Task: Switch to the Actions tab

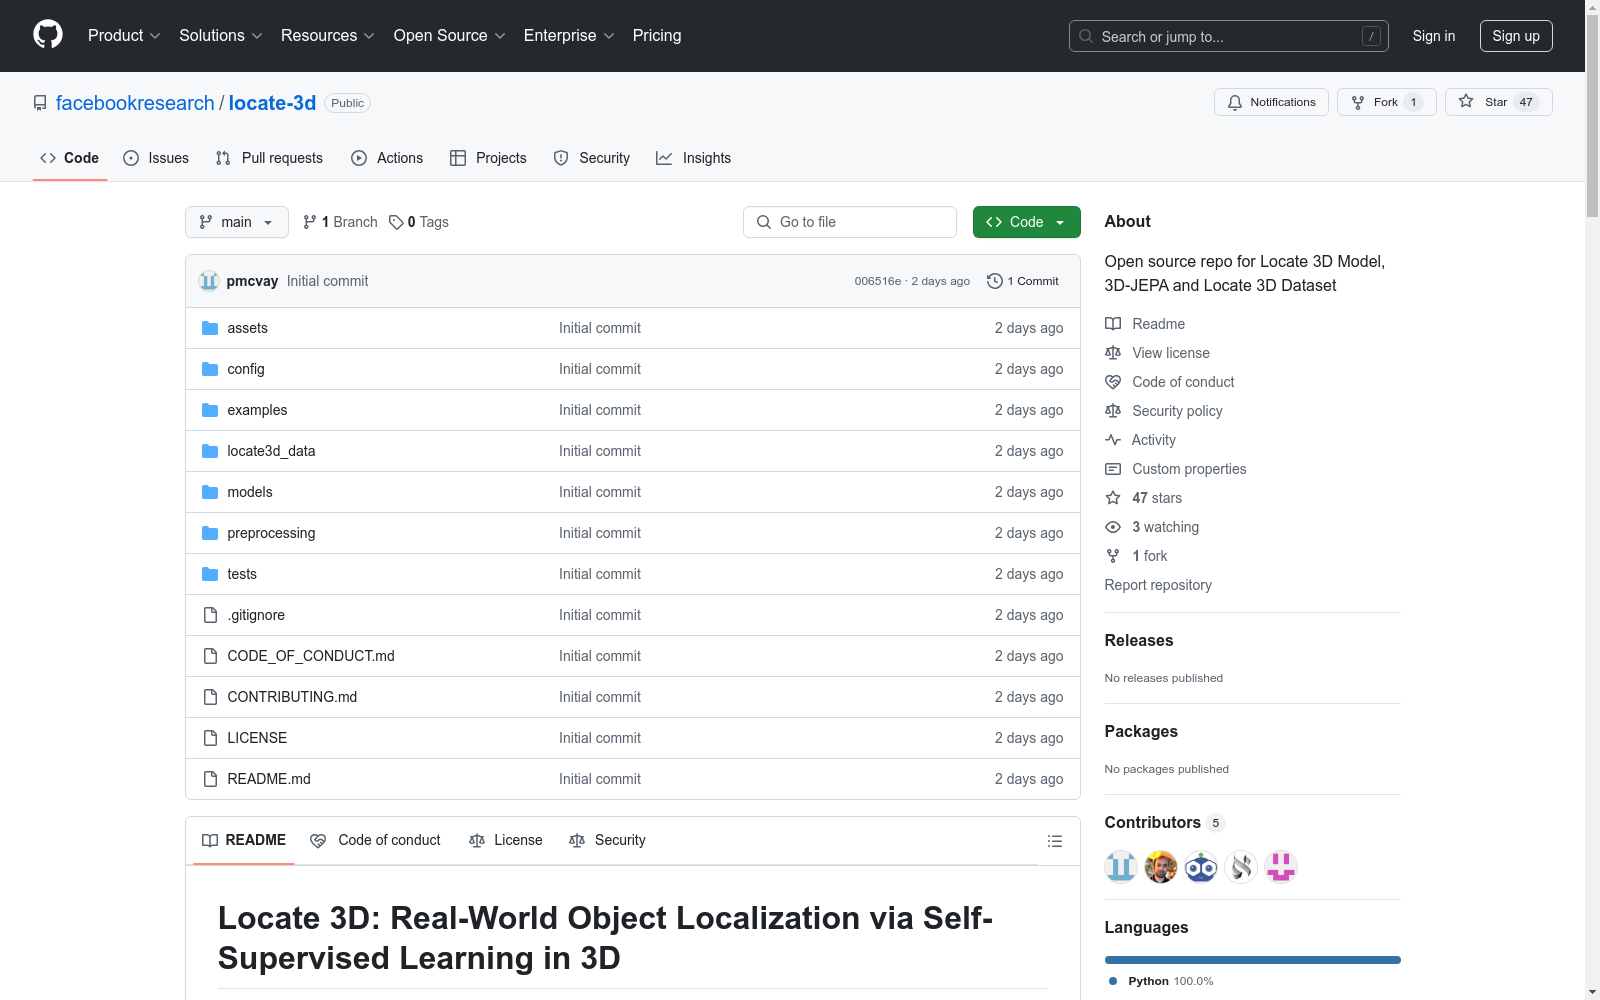Action: [387, 158]
